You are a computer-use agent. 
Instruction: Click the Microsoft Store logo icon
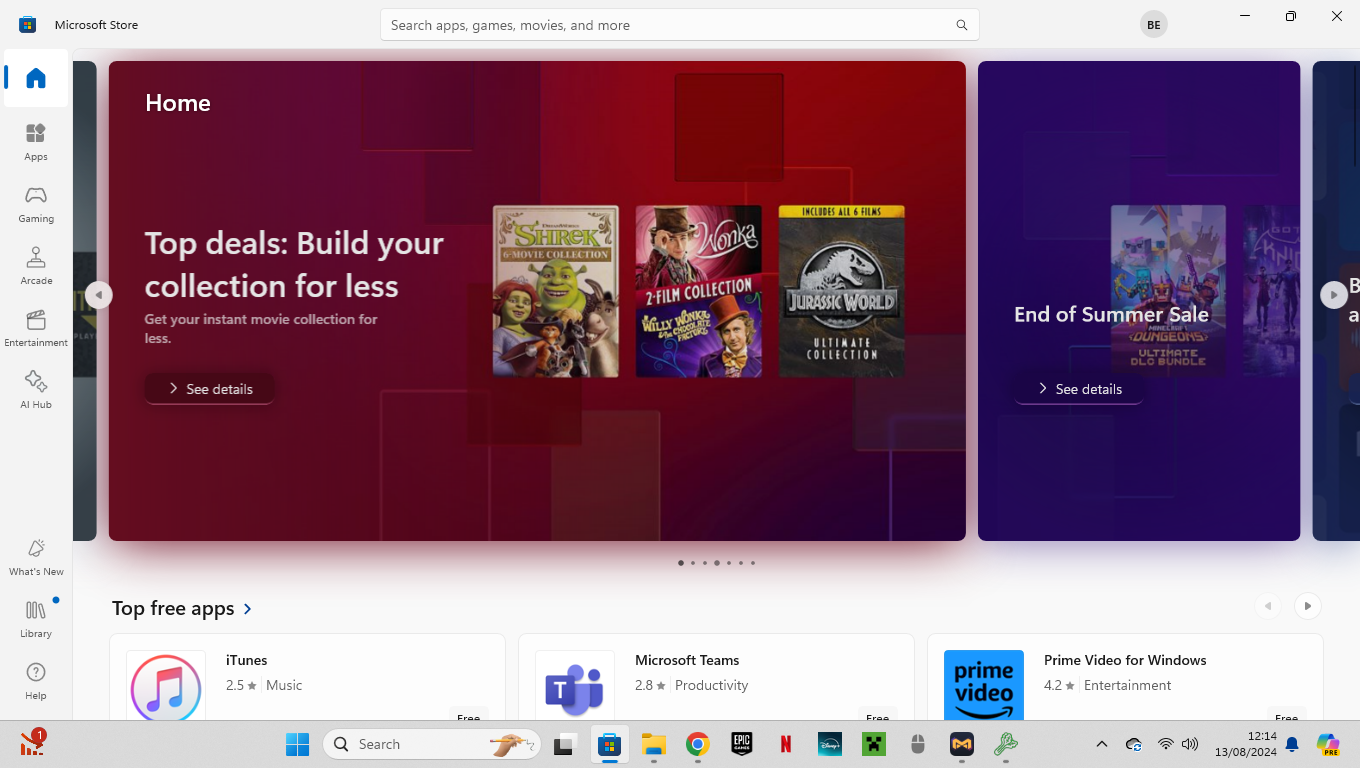tap(28, 25)
